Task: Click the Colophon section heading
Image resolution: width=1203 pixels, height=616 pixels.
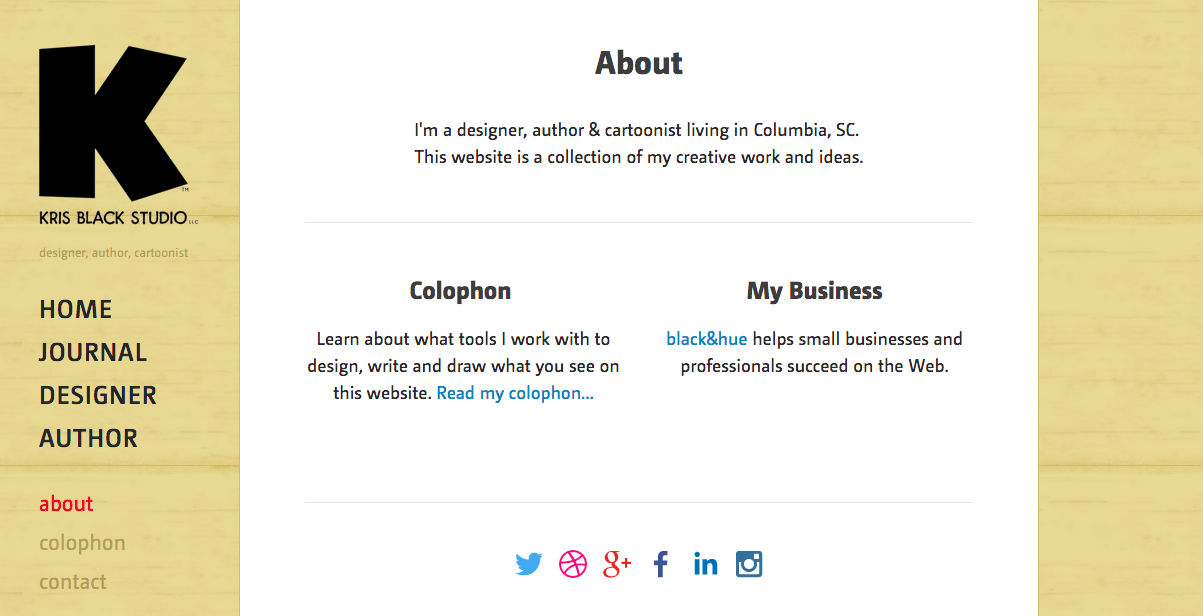Action: (460, 291)
